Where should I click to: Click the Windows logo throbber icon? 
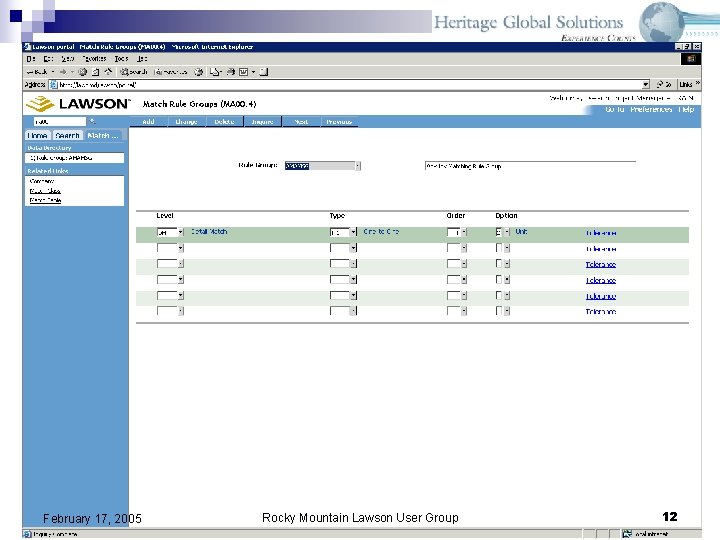(x=691, y=59)
